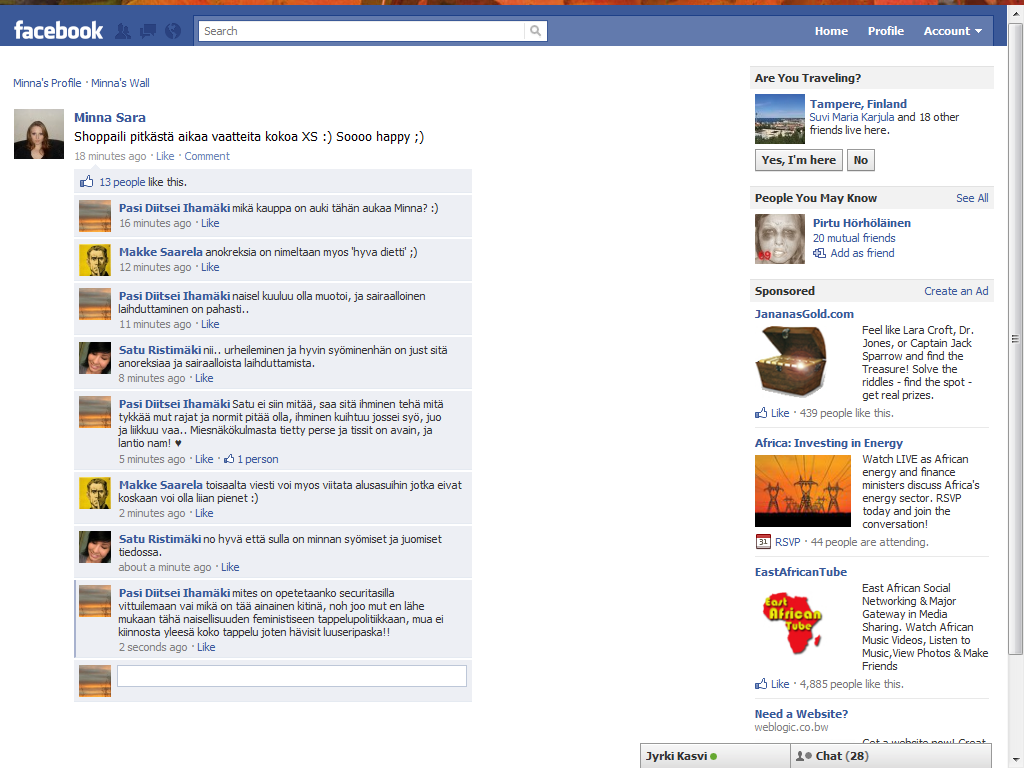Open notifications globe icon in header

172,31
